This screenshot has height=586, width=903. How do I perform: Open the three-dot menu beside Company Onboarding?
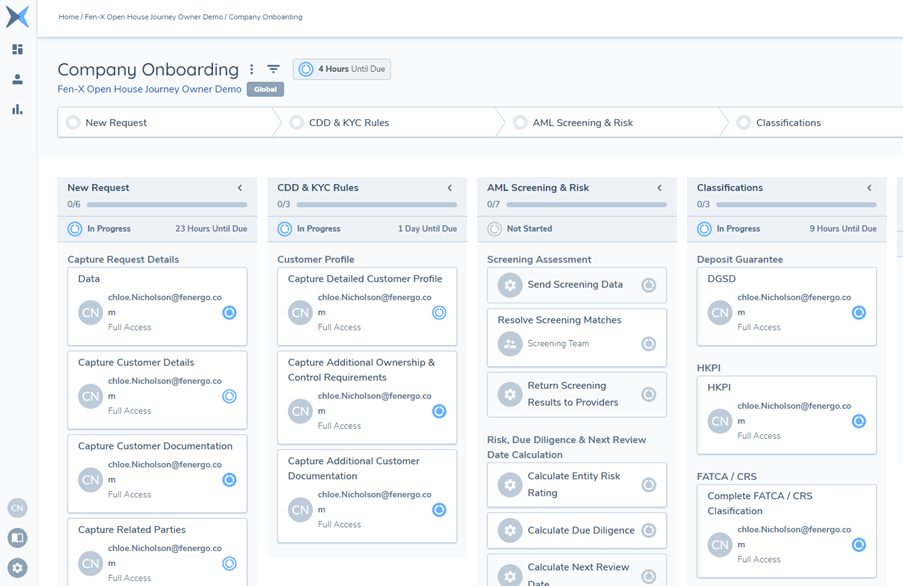[252, 69]
